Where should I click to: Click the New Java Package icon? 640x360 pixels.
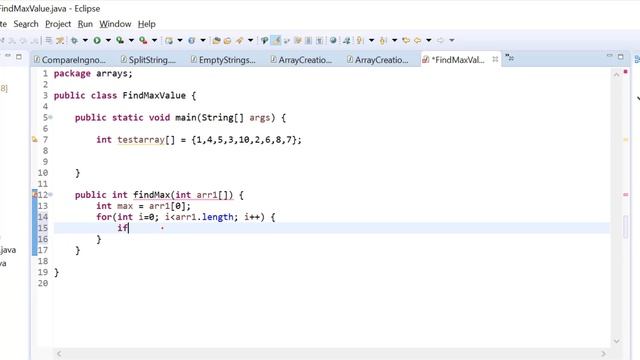pyautogui.click(x=169, y=40)
